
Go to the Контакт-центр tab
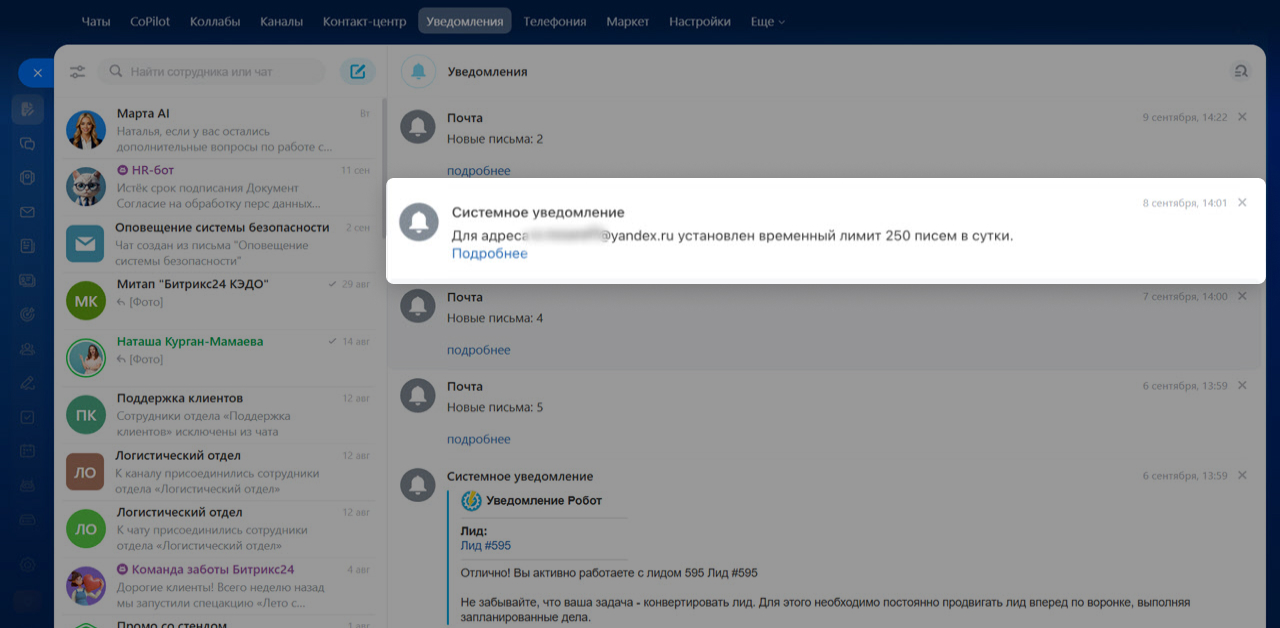[x=364, y=21]
